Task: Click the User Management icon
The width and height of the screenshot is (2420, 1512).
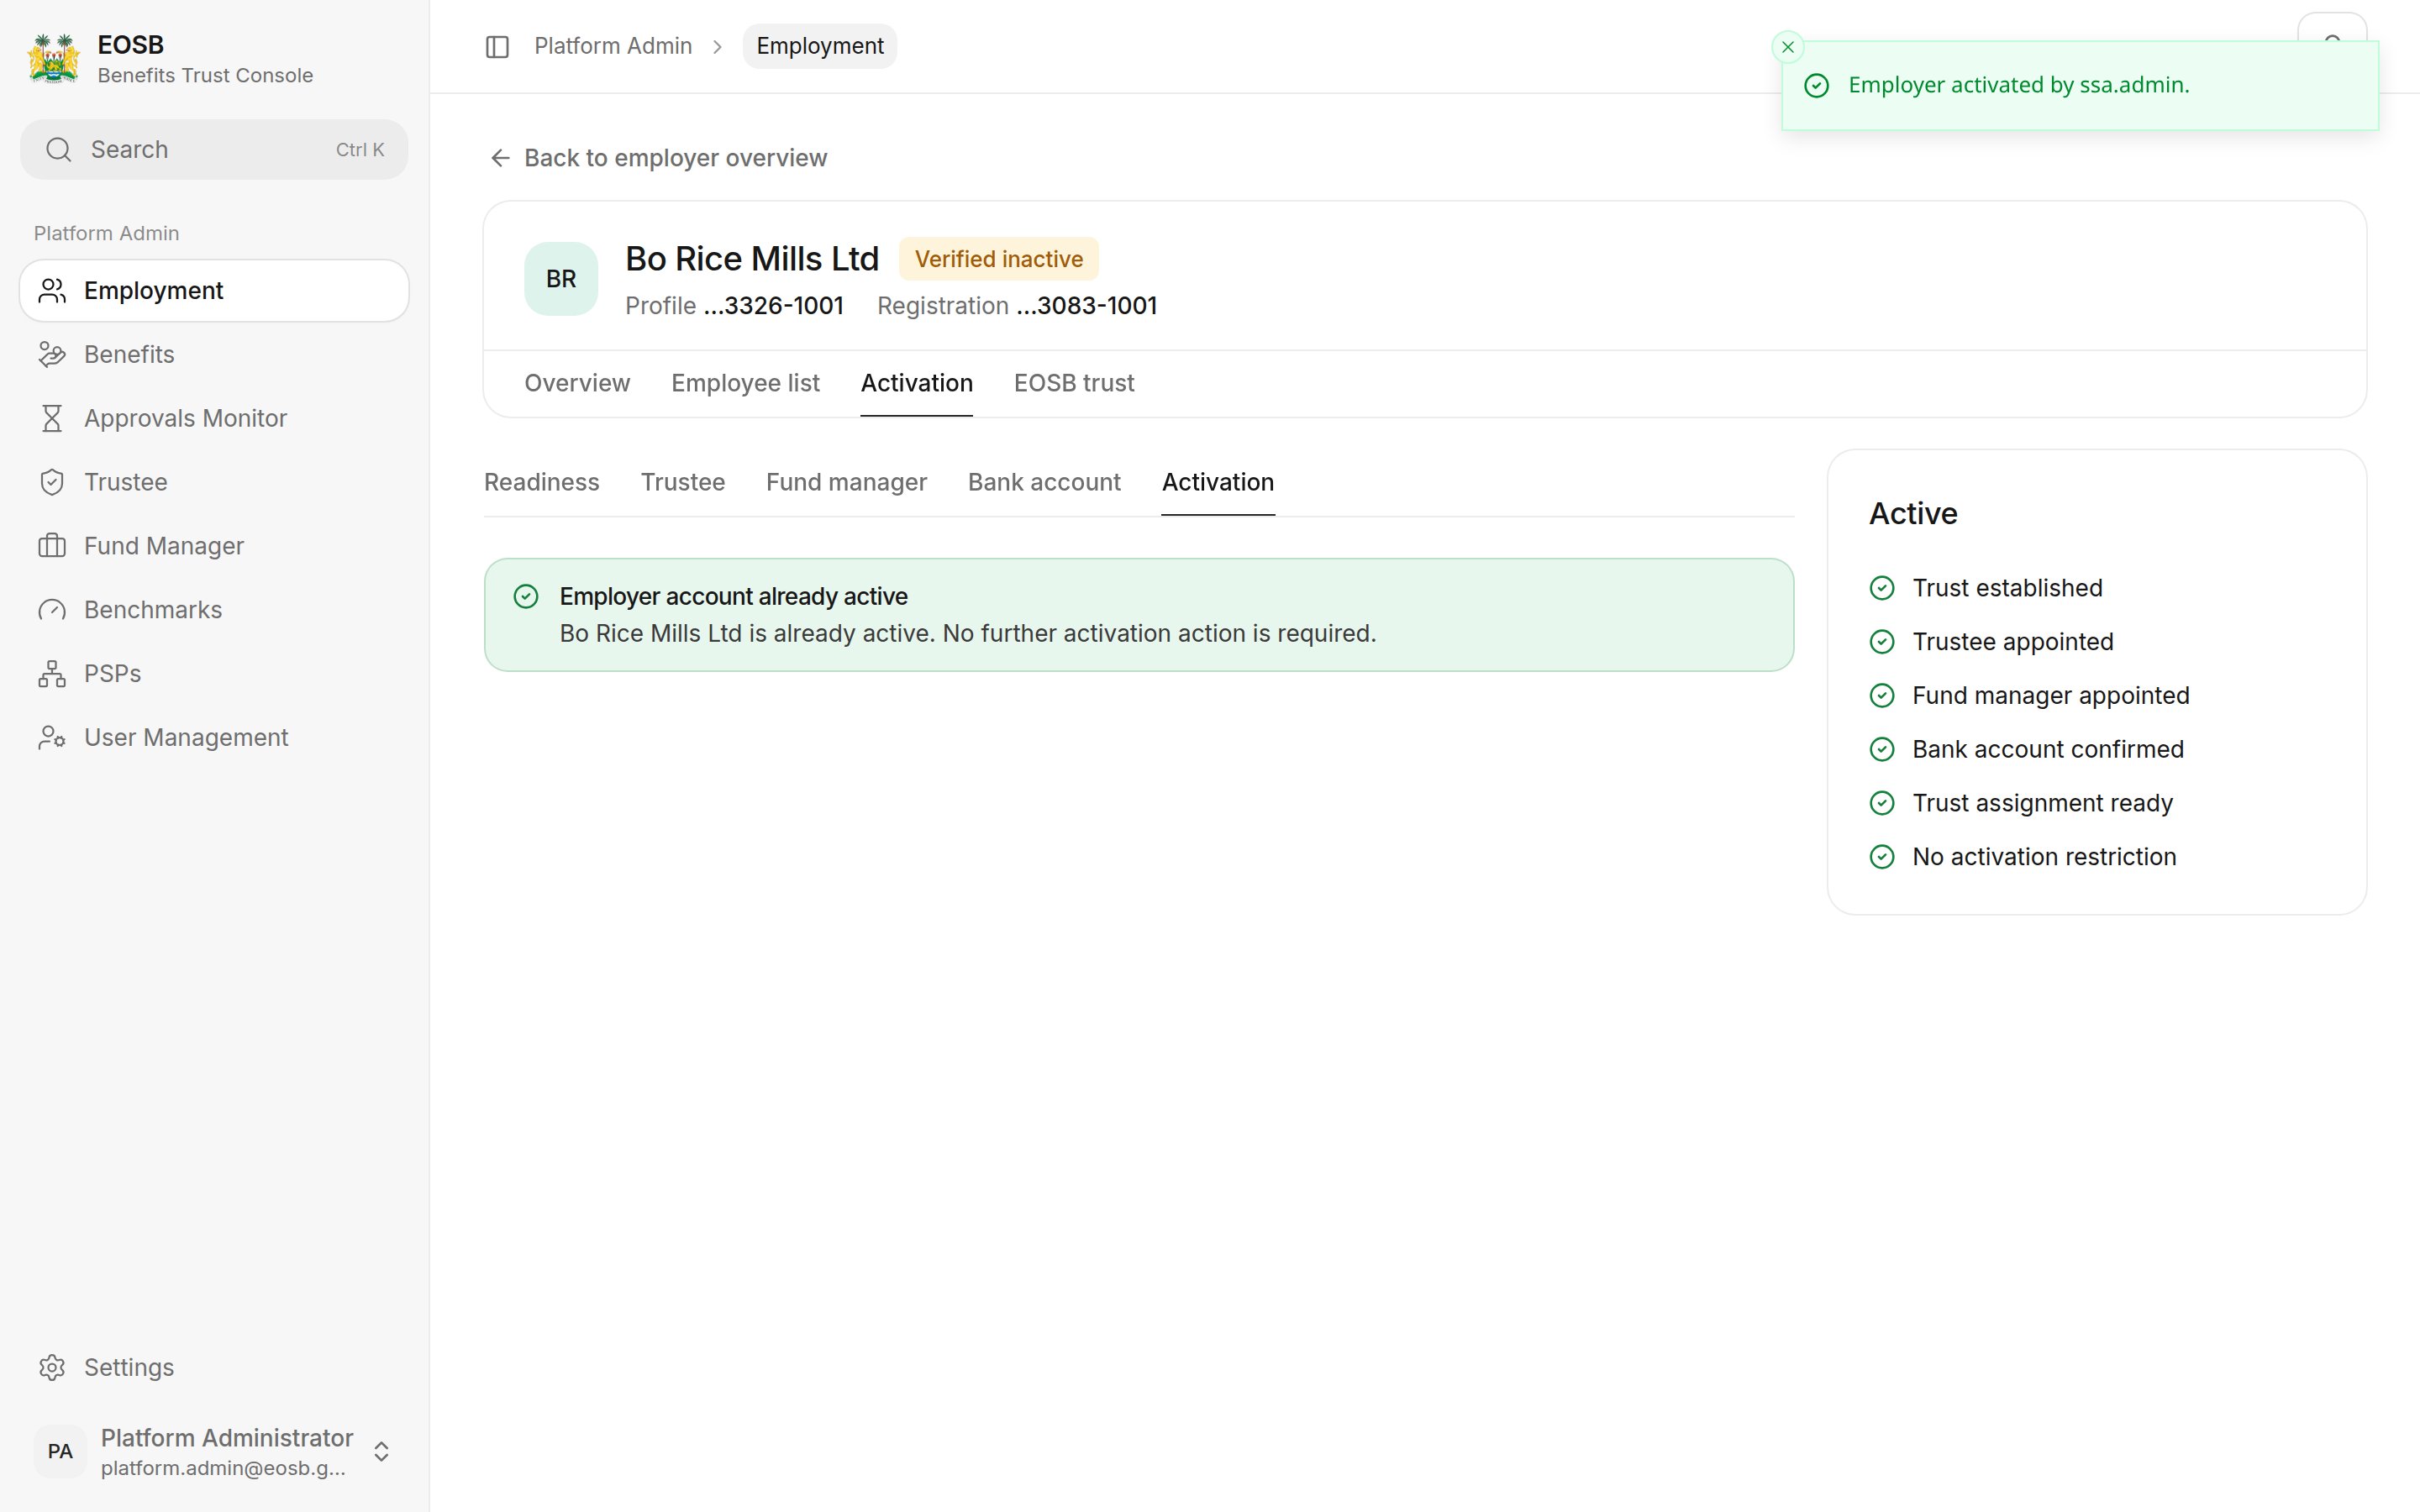Action: tap(52, 738)
